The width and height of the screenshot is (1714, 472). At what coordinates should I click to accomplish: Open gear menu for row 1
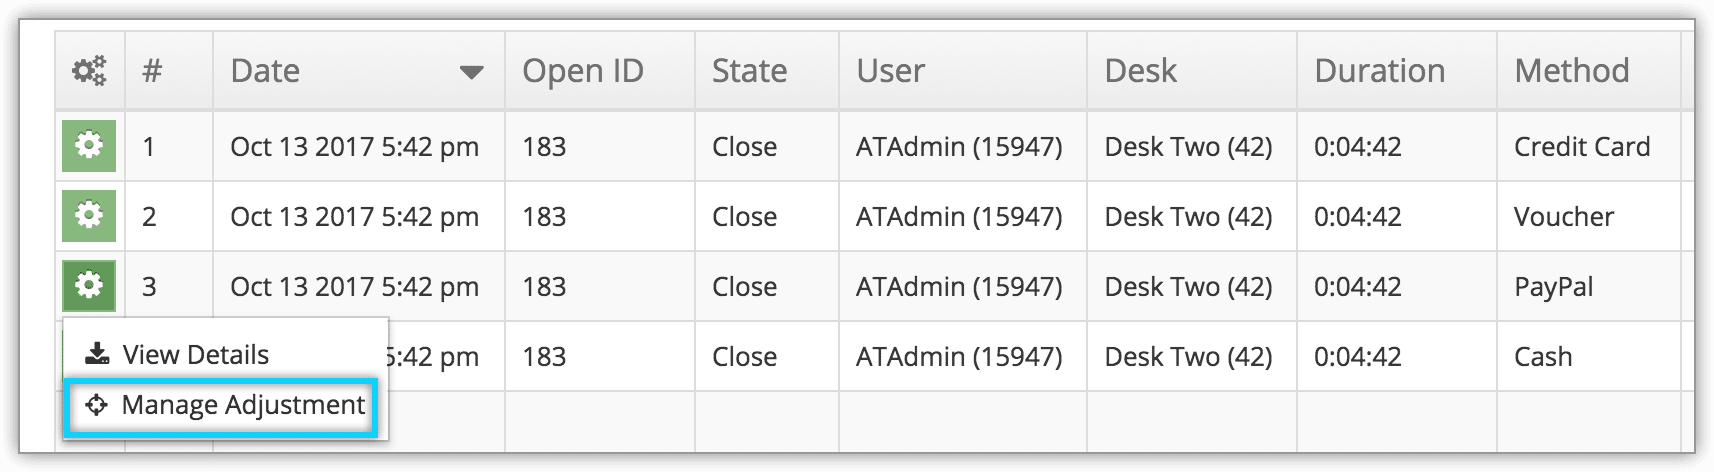(x=89, y=146)
